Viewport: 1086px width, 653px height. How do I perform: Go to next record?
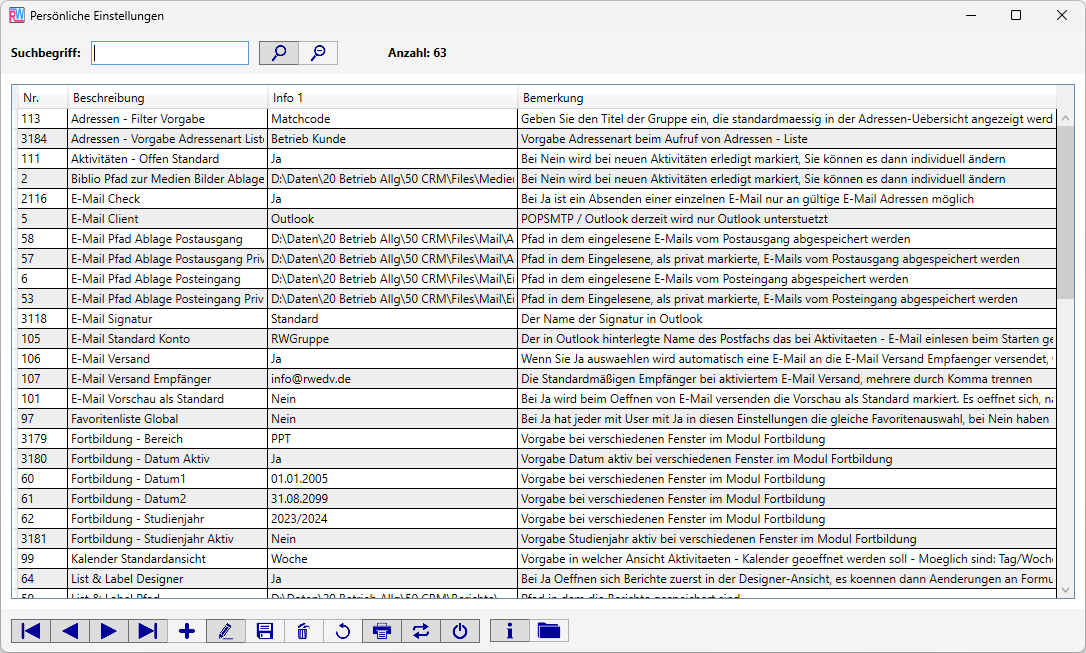tap(109, 631)
